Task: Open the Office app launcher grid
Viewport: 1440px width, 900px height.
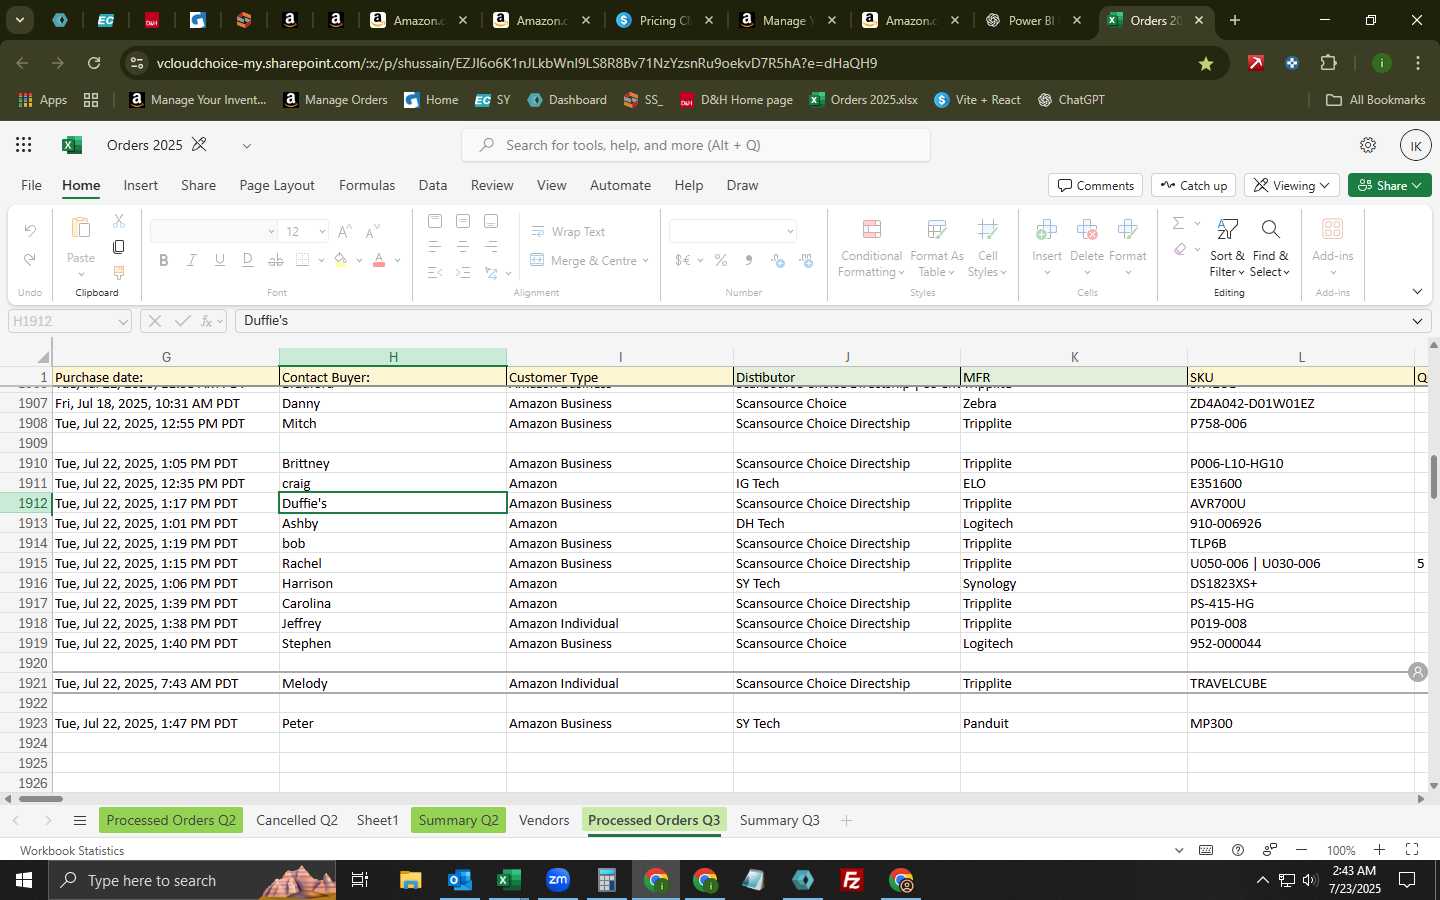Action: tap(24, 145)
